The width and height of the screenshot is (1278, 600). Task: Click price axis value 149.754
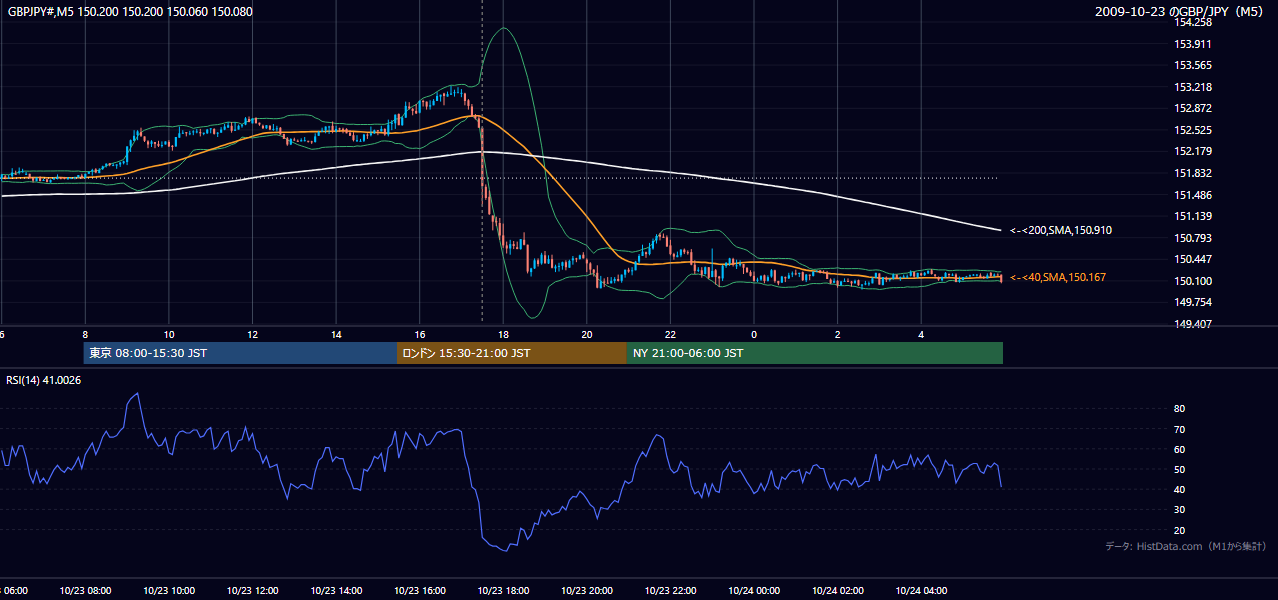[1194, 302]
